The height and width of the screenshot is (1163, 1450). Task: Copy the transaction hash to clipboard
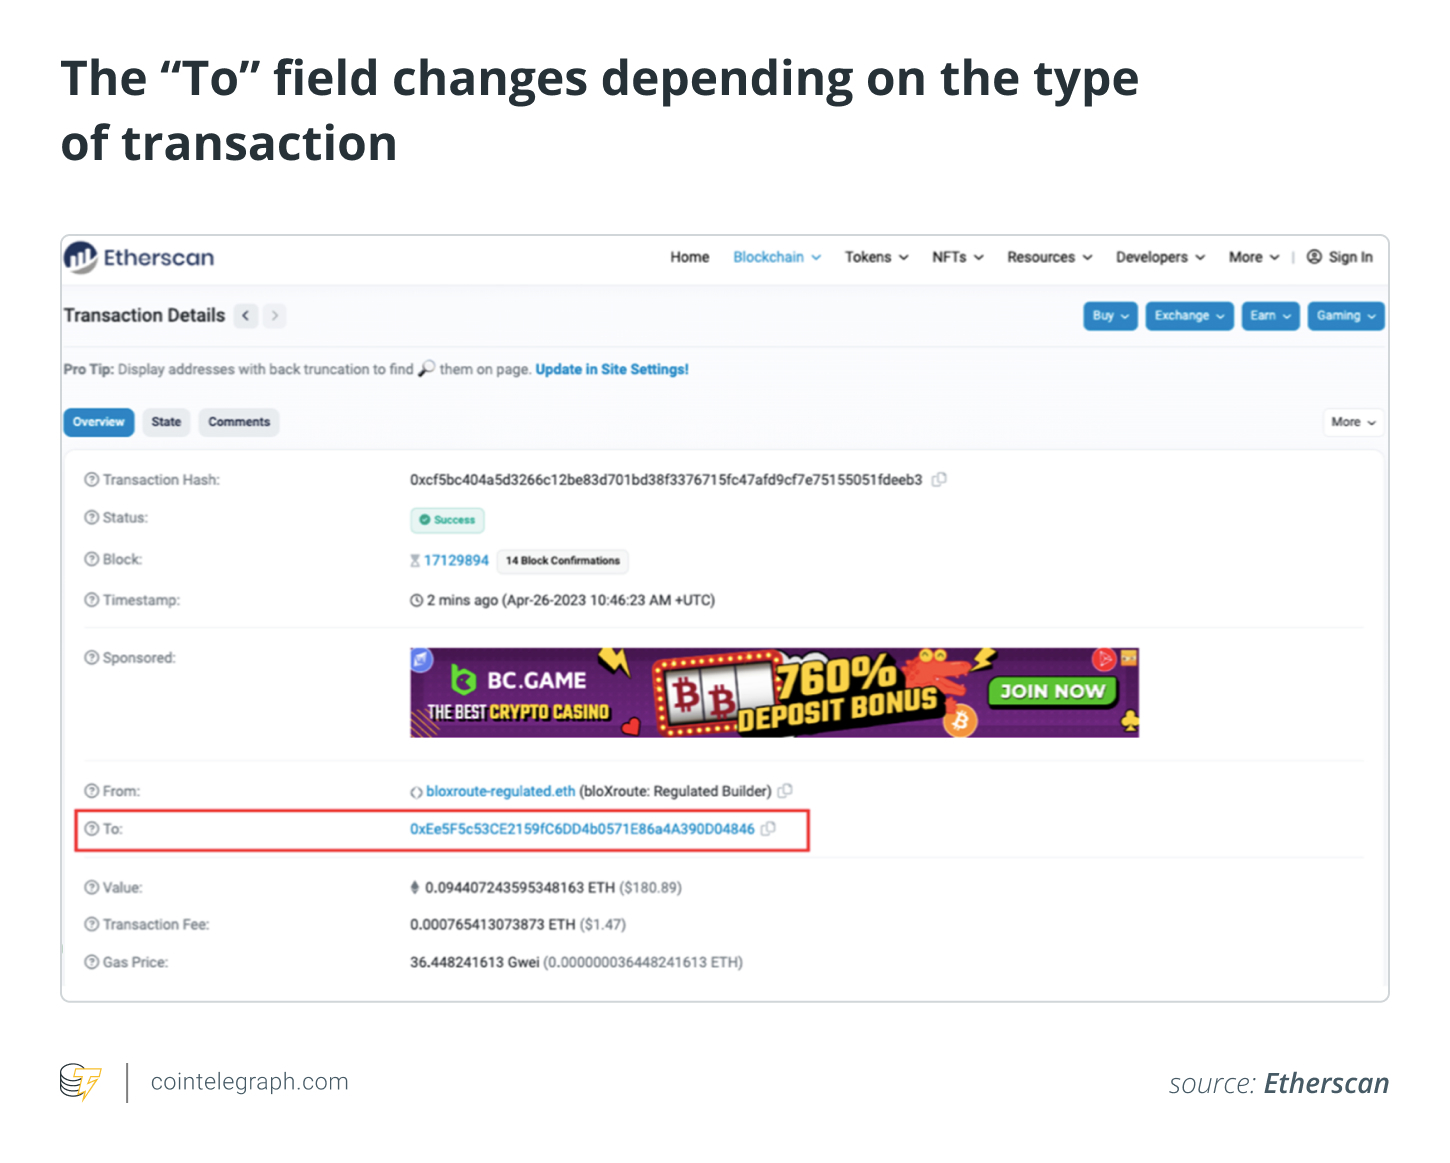pos(939,480)
